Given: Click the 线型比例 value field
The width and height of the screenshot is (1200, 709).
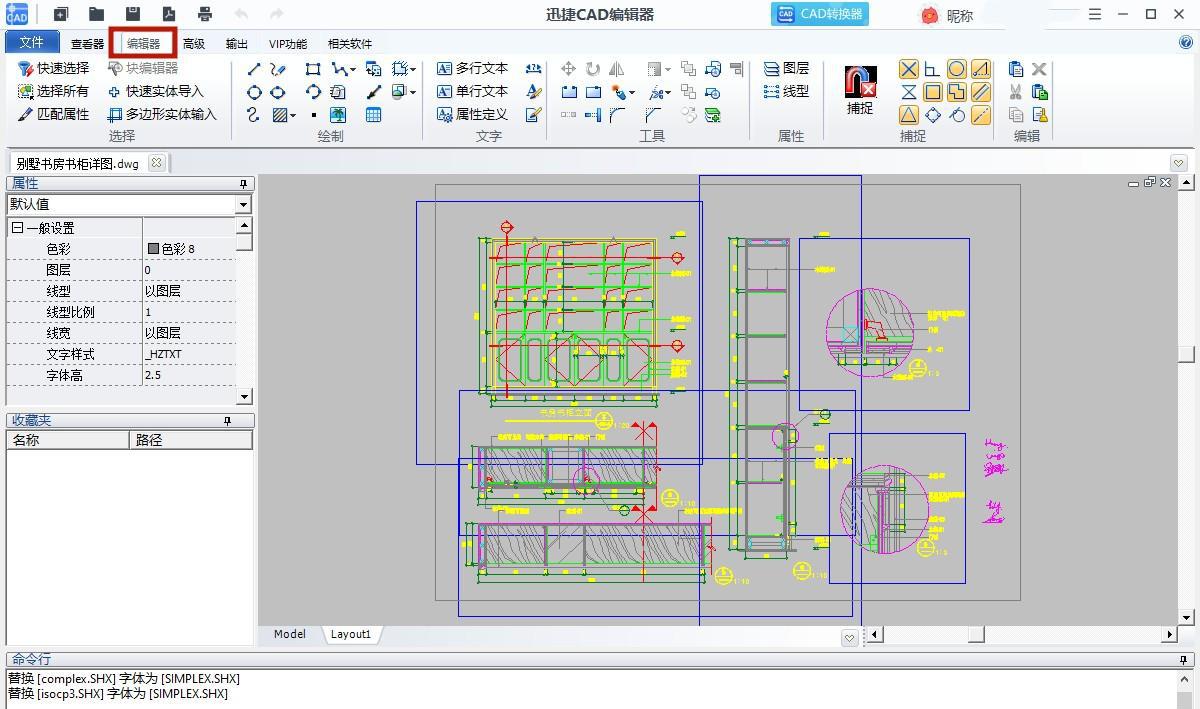Looking at the screenshot, I should (x=189, y=312).
